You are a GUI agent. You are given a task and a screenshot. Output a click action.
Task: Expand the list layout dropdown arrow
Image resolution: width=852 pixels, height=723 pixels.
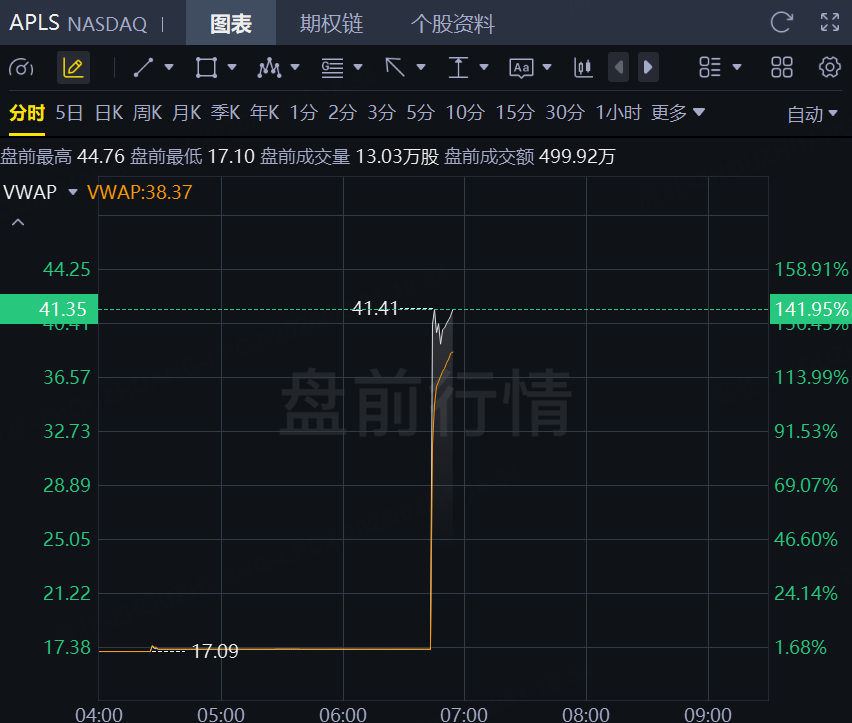(x=737, y=68)
